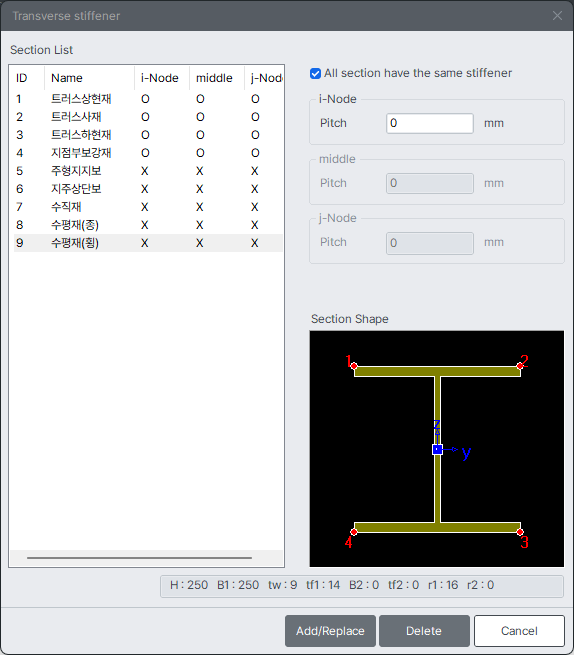574x655 pixels.
Task: Click the blue centroid marker in section shape
Action: coord(437,449)
